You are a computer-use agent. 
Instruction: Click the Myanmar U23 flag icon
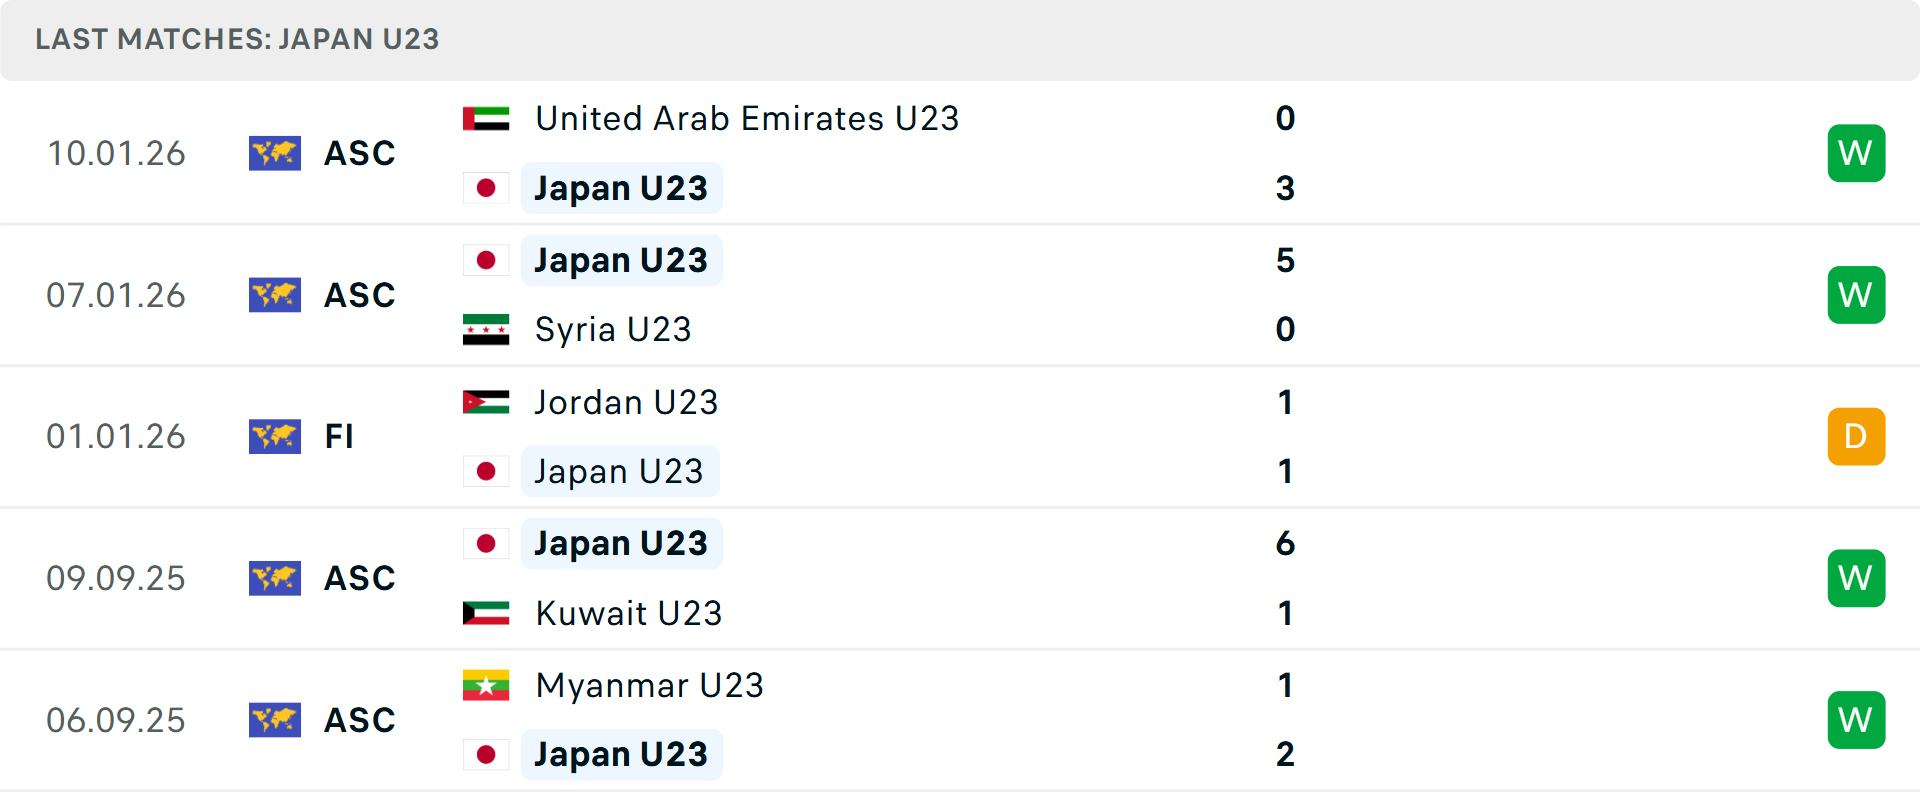(486, 685)
